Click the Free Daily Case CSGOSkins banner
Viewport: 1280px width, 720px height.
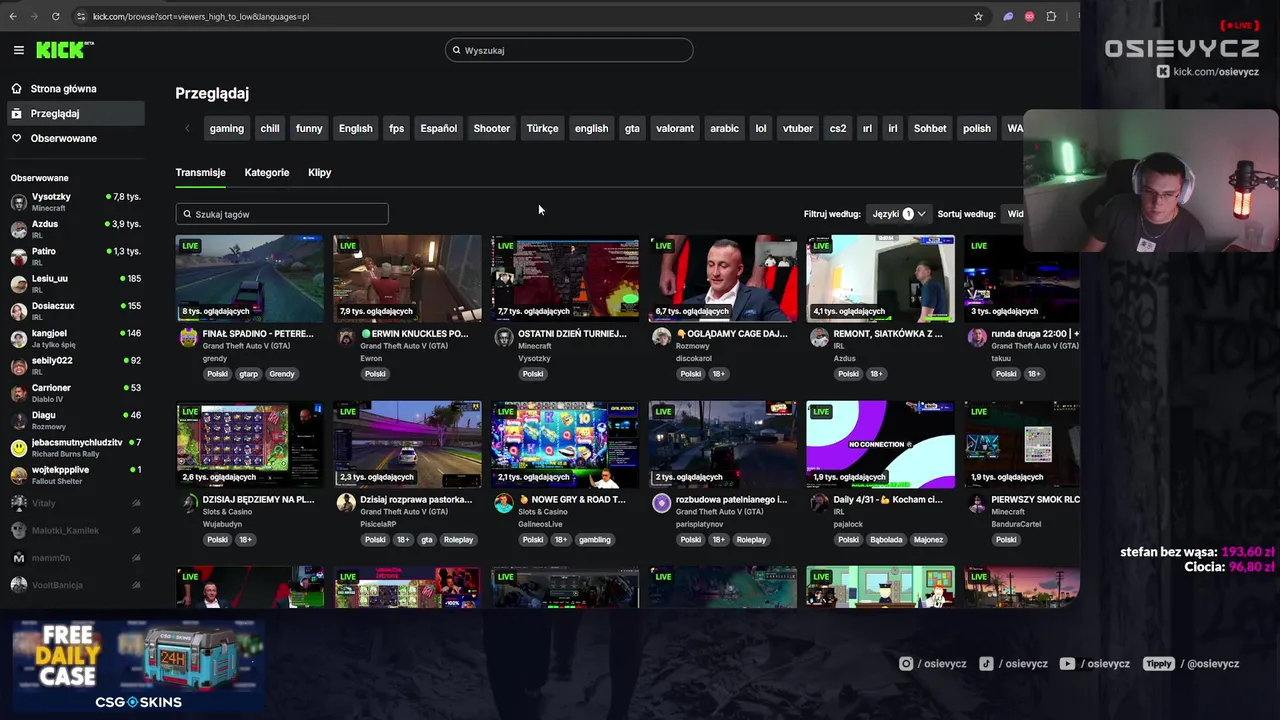(138, 665)
